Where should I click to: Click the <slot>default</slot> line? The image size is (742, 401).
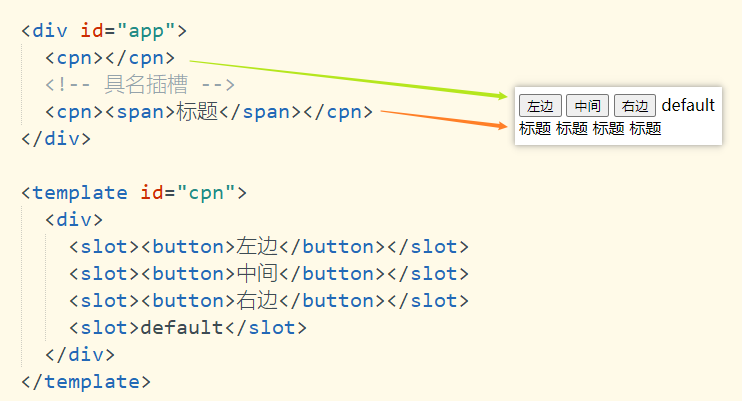pos(188,328)
